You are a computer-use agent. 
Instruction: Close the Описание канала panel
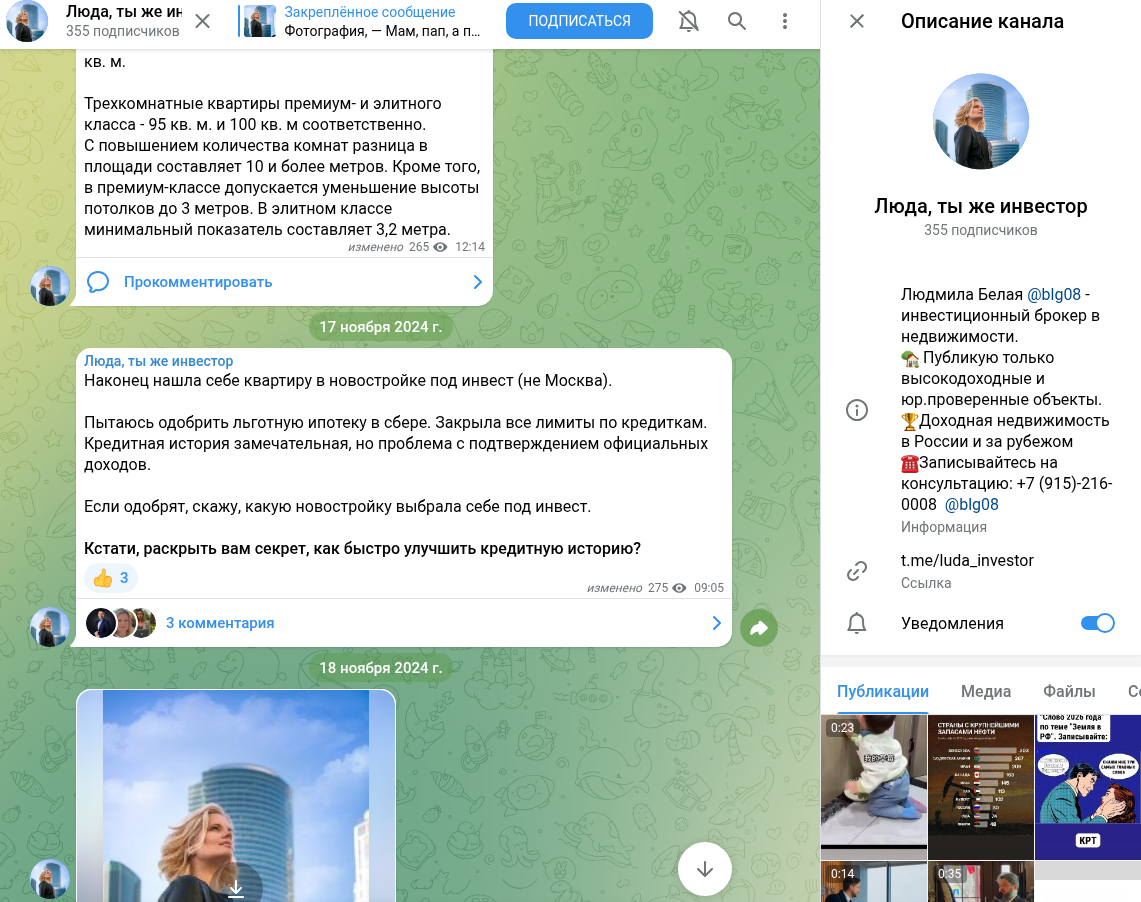856,21
